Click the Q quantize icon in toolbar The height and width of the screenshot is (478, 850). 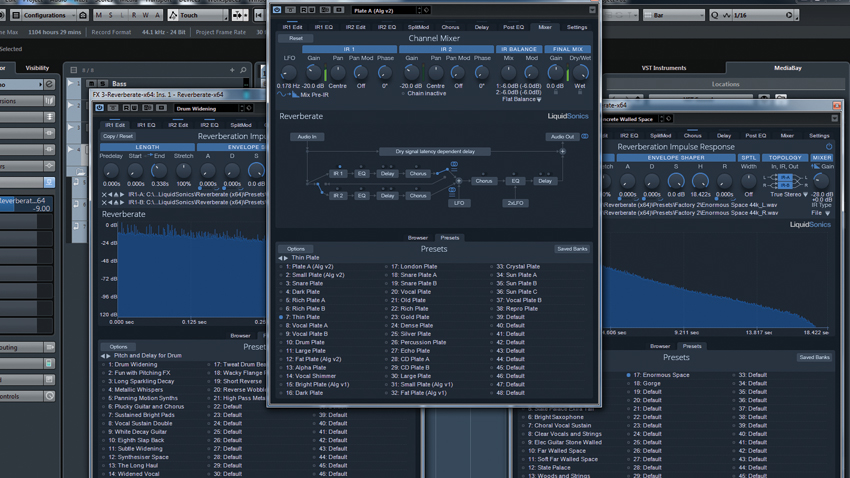[x=714, y=15]
